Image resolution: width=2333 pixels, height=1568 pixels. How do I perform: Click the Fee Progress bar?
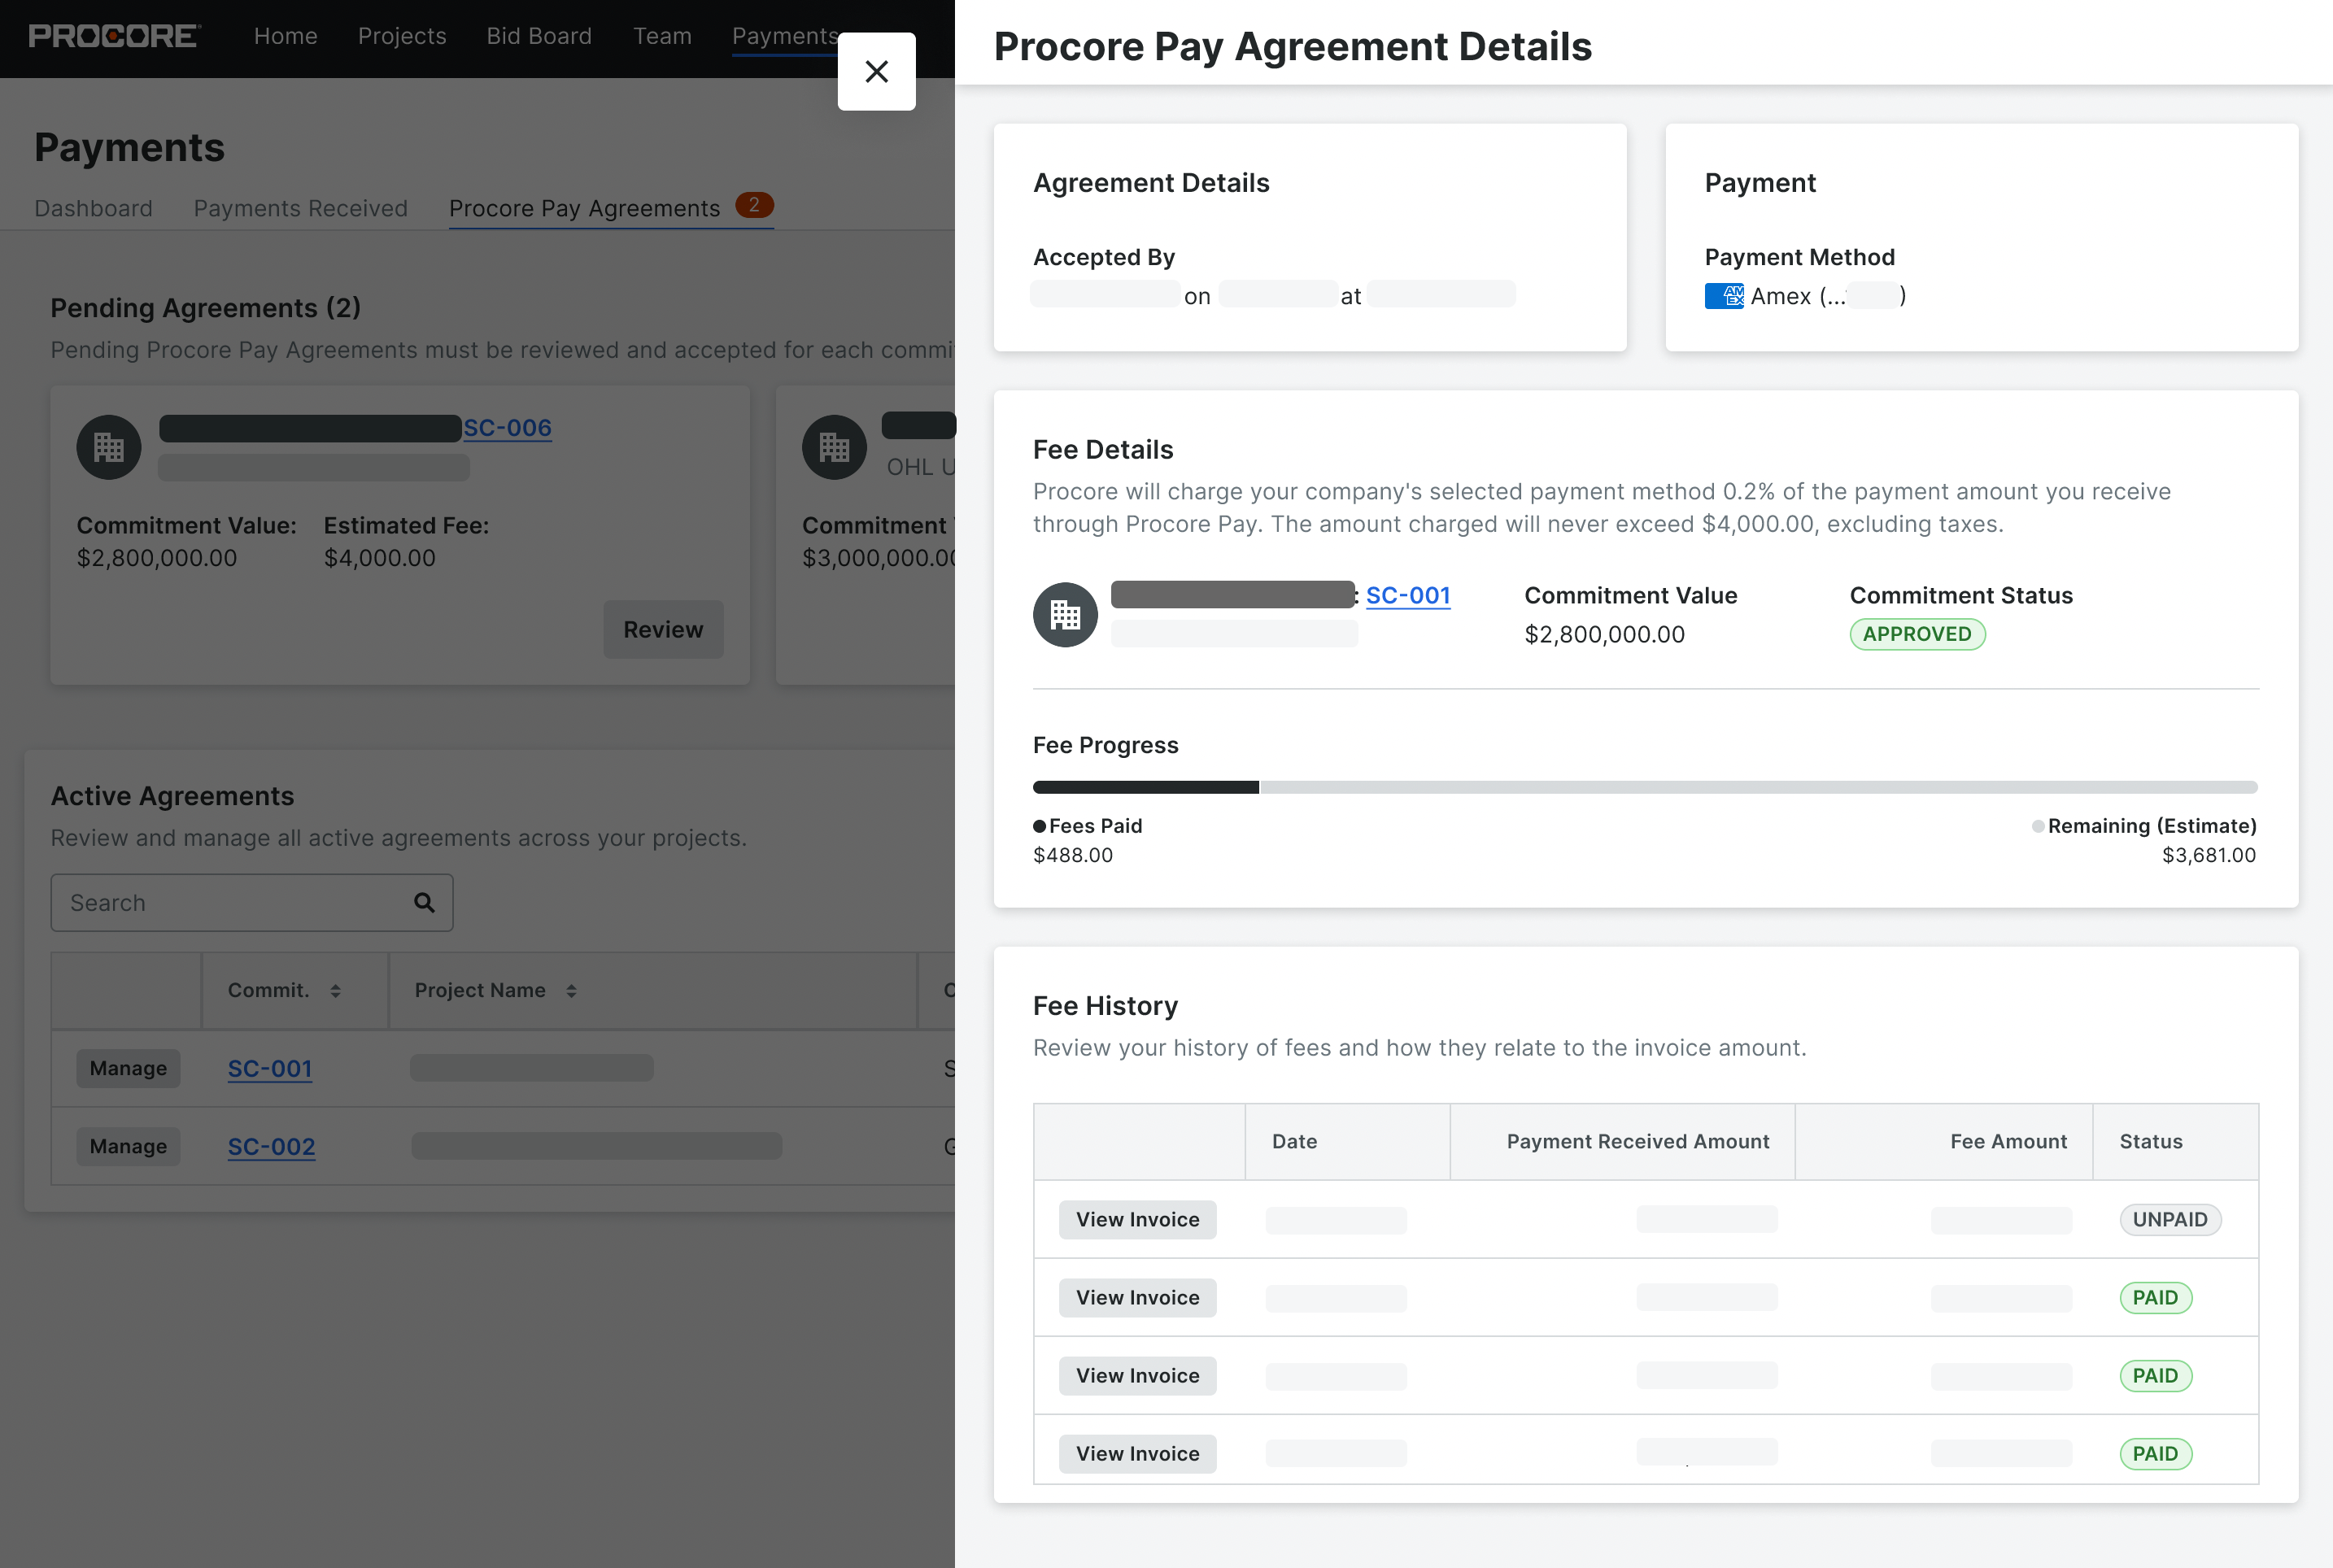click(1645, 787)
